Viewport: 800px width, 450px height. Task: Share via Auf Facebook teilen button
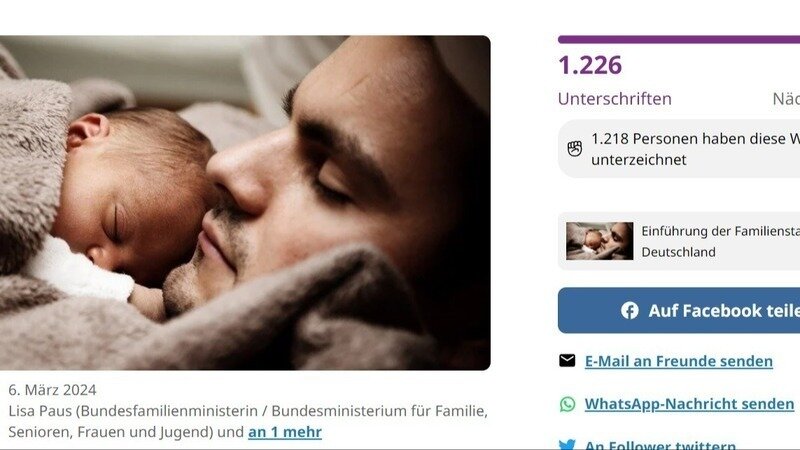679,310
